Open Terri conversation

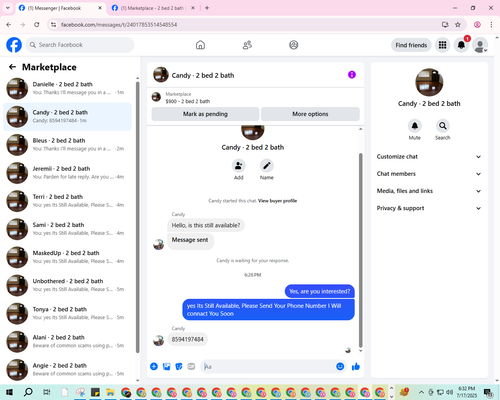(x=67, y=201)
